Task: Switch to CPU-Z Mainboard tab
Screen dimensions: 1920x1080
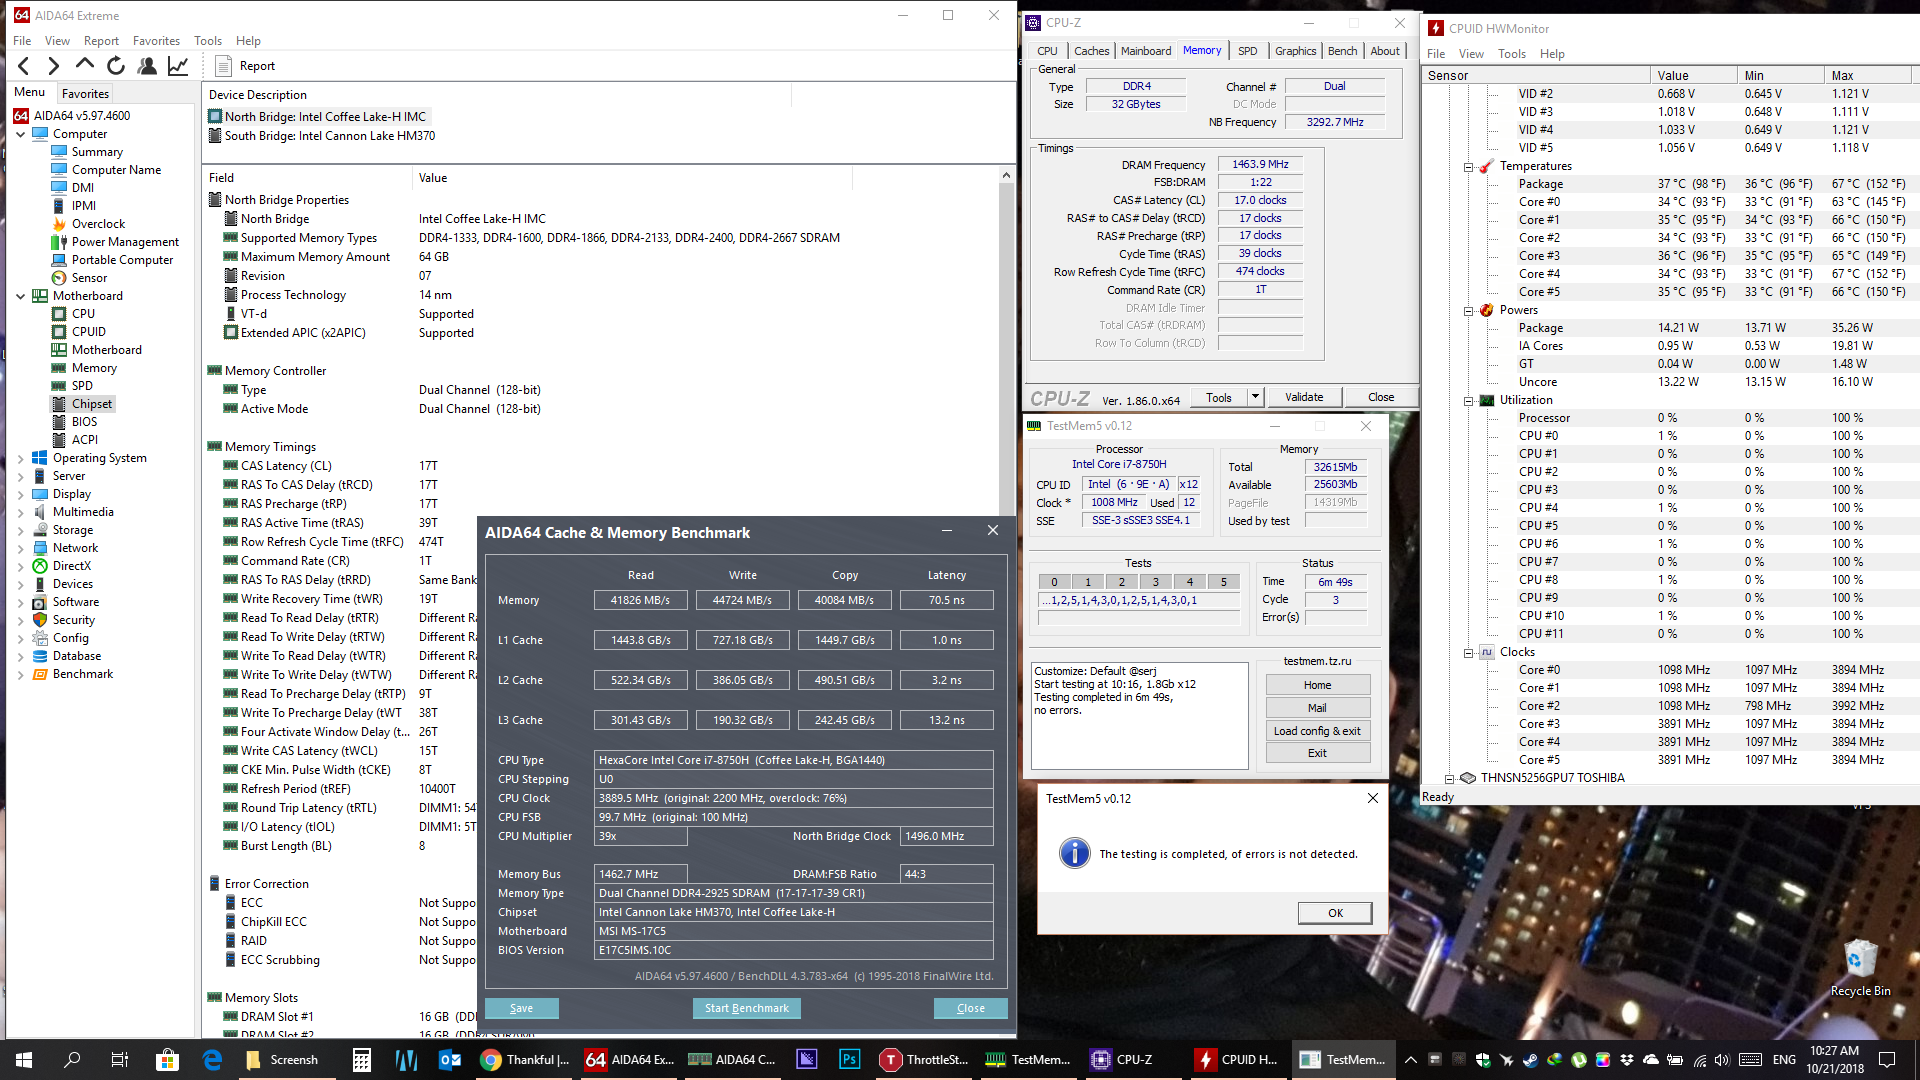Action: coord(1146,51)
